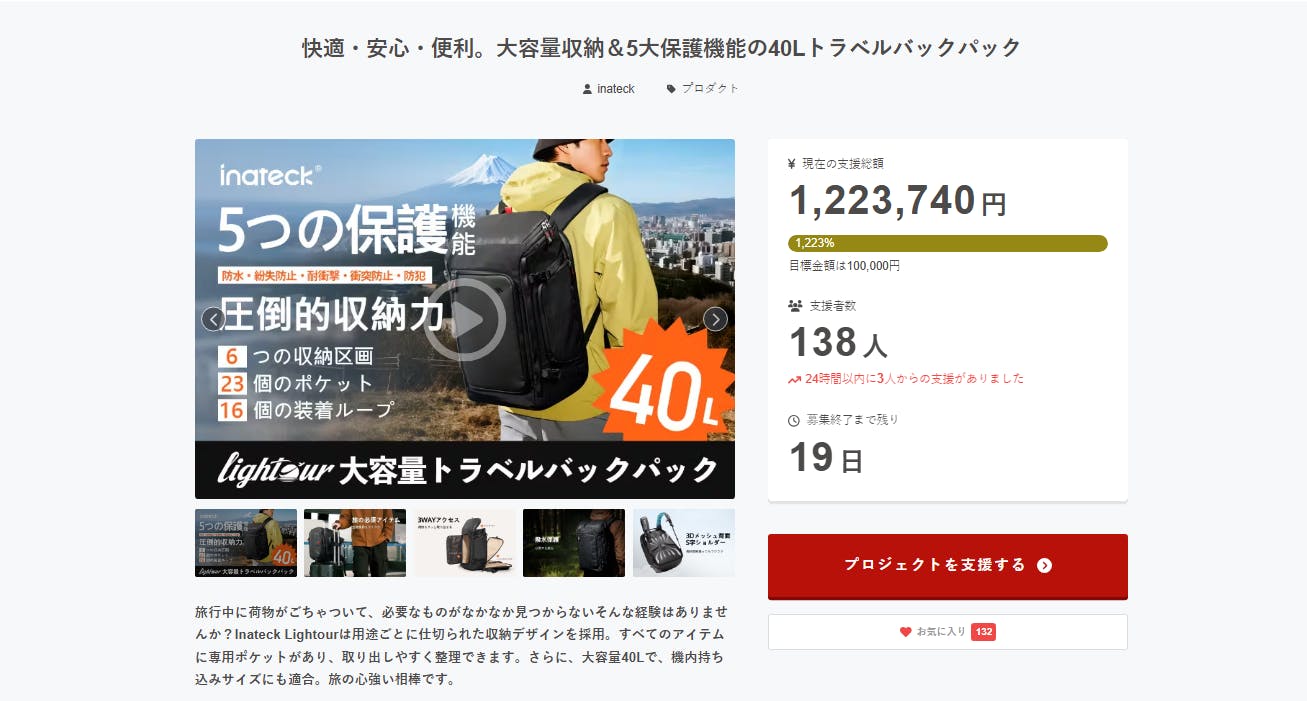Click the 1,223% funding progress bar
The image size is (1307, 701).
[x=948, y=243]
